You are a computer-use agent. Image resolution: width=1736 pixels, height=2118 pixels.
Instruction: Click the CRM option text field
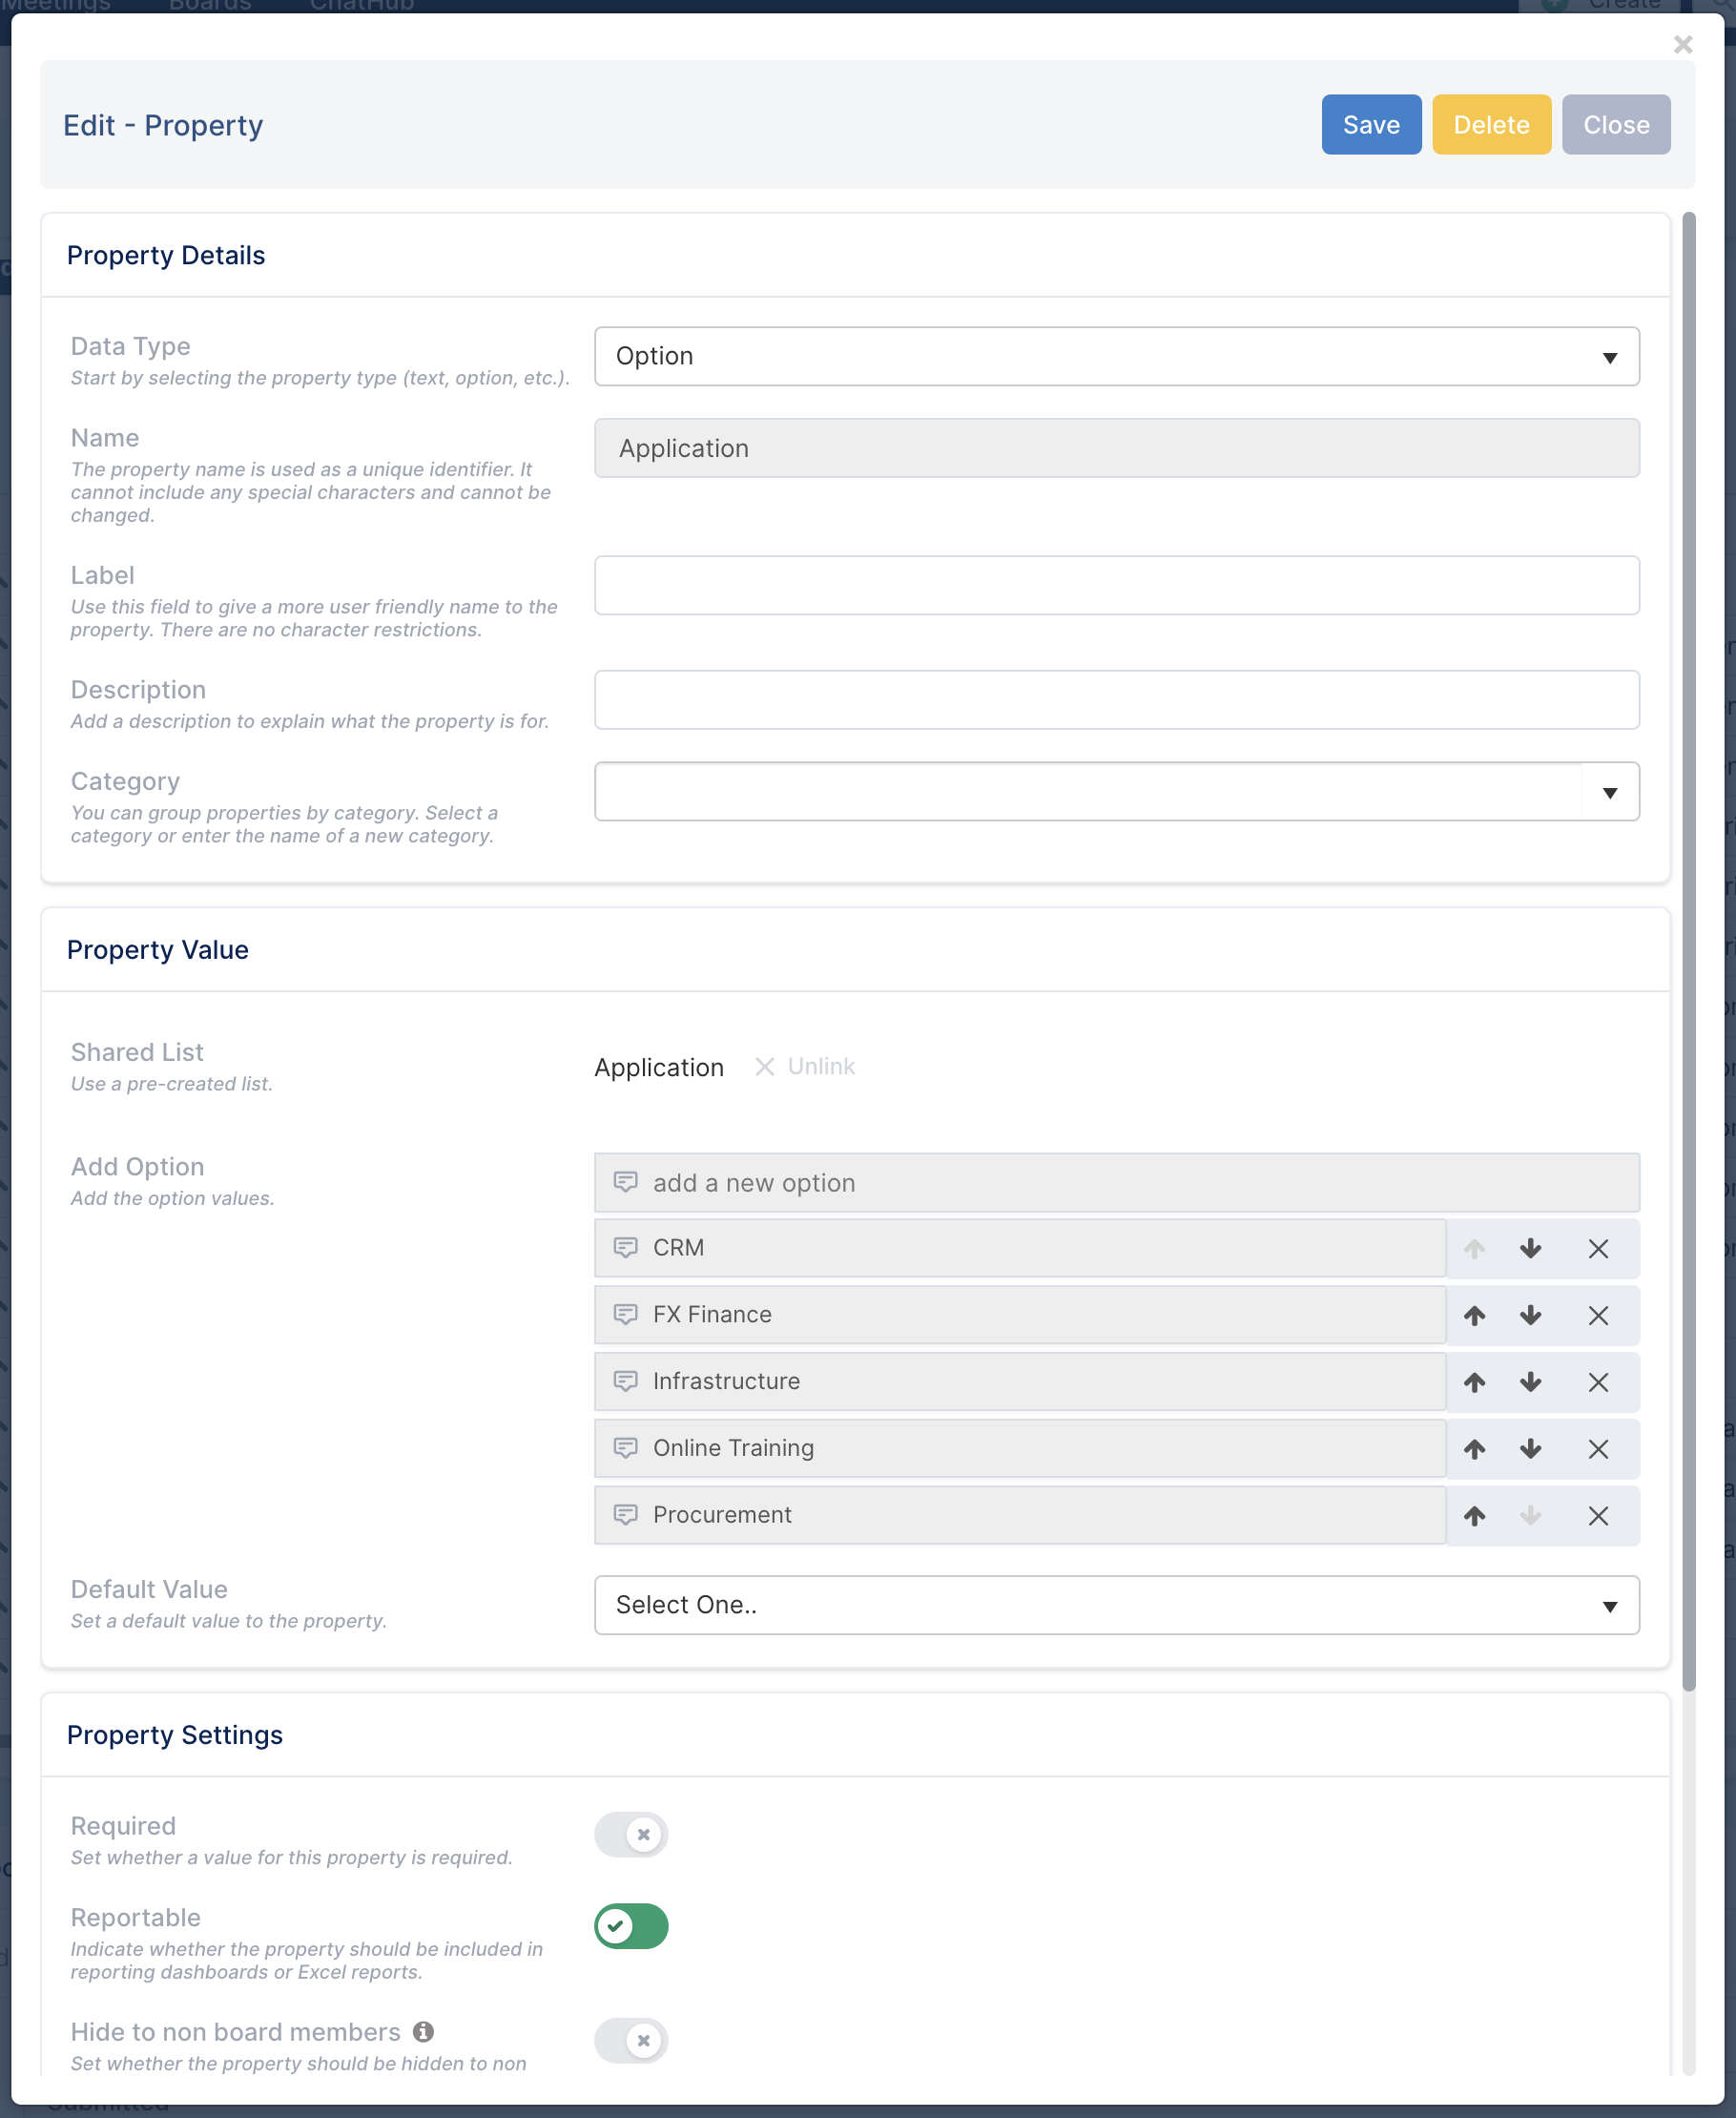(1020, 1248)
